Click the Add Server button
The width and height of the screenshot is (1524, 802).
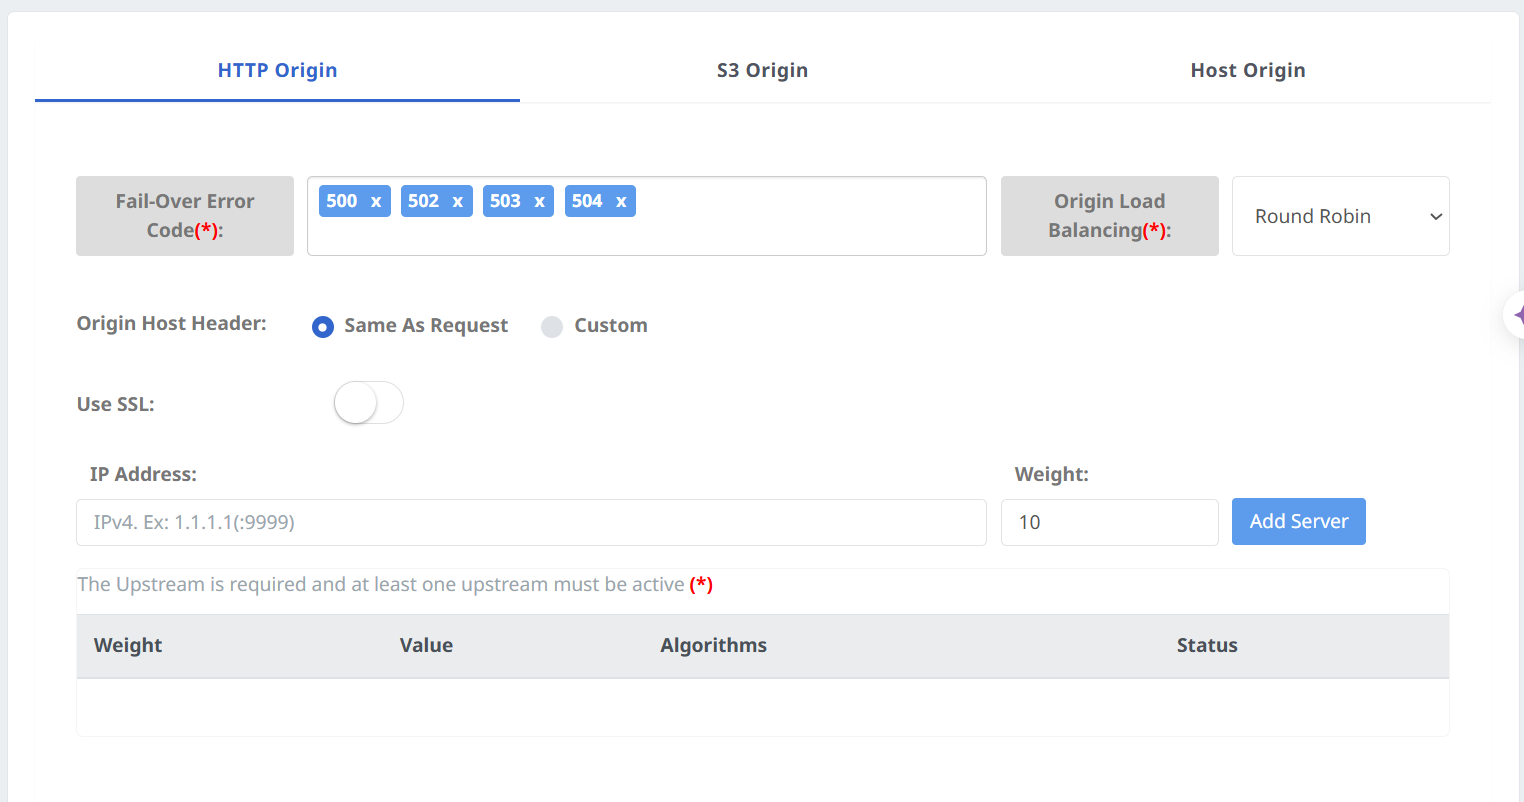coord(1298,522)
